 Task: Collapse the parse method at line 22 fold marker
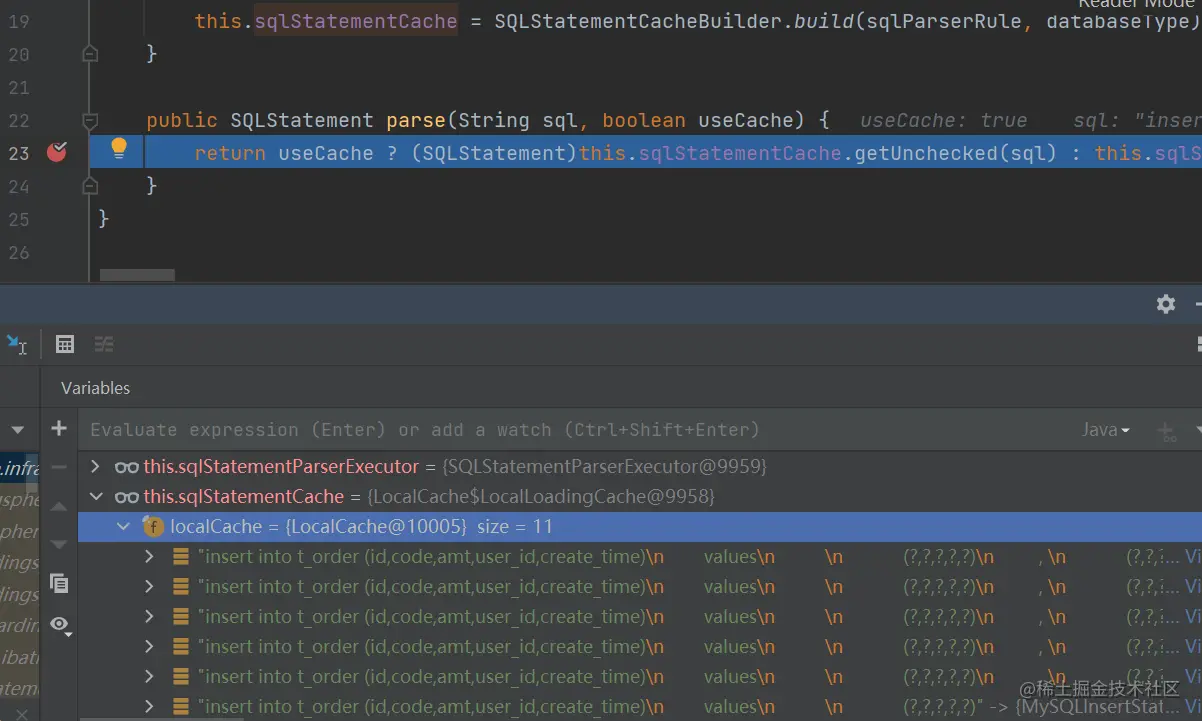pyautogui.click(x=90, y=121)
